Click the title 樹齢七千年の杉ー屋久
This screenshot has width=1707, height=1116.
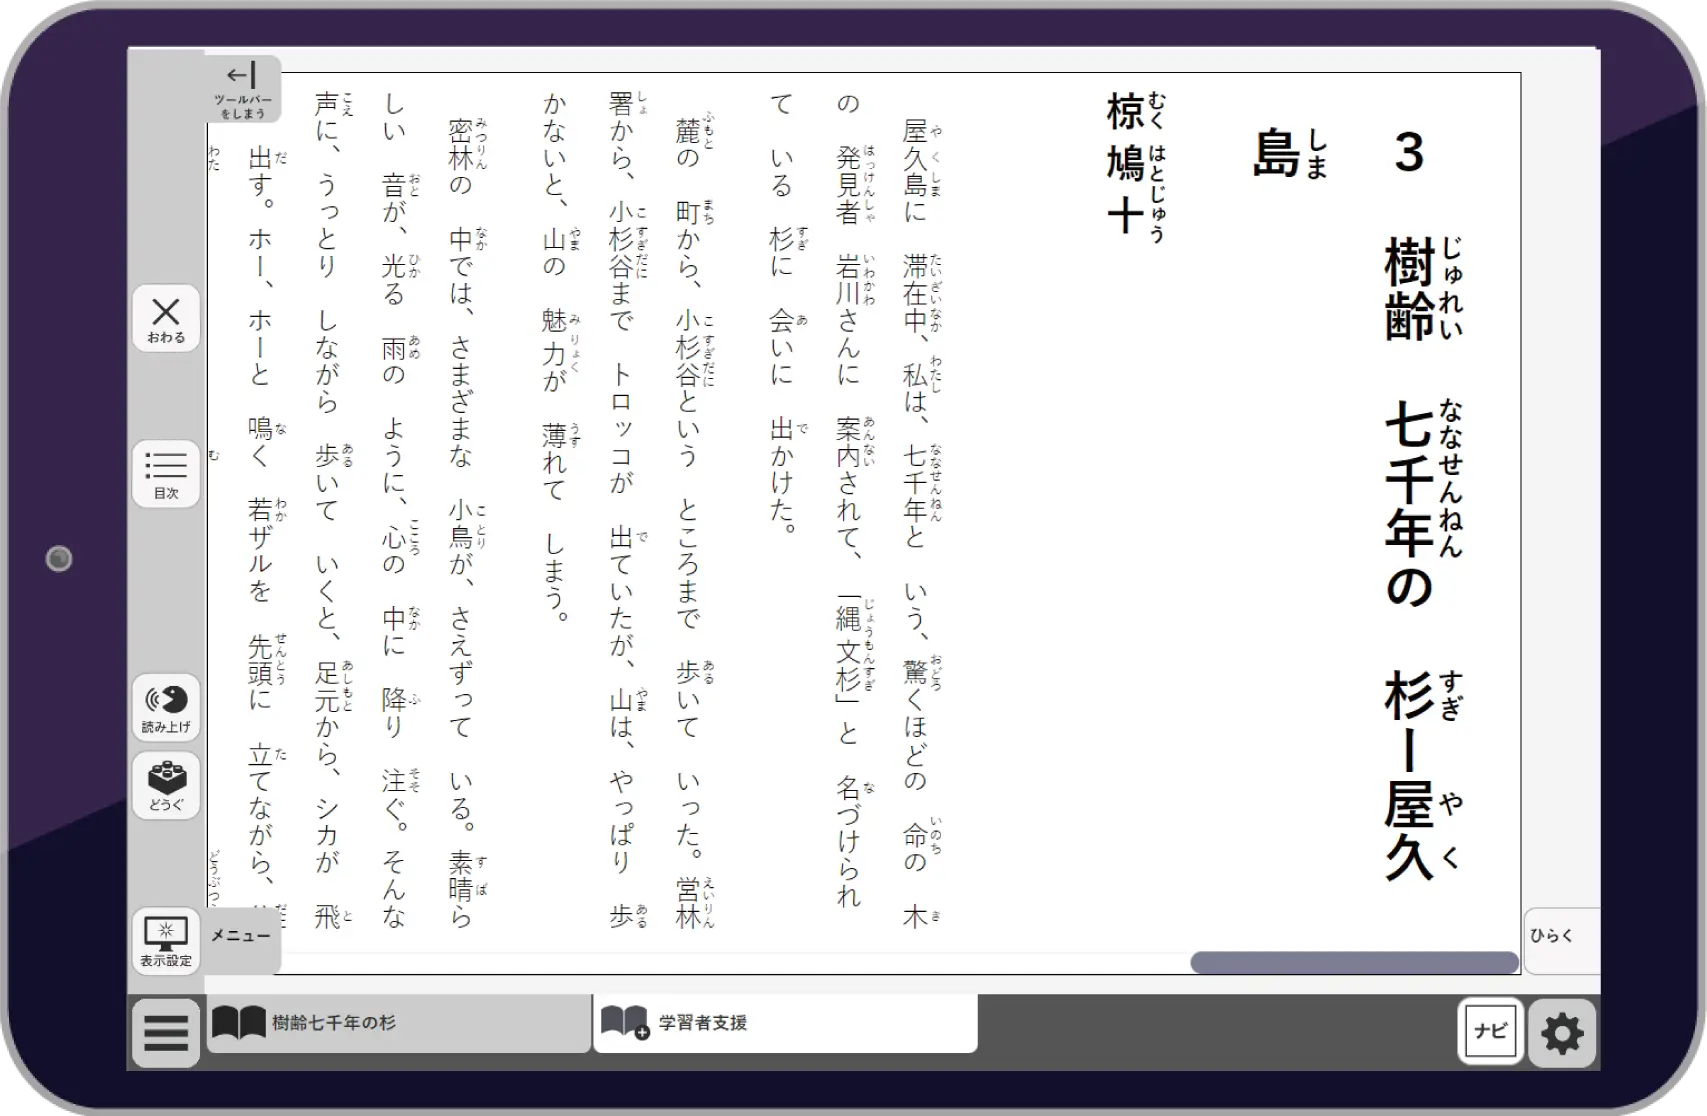1422,558
